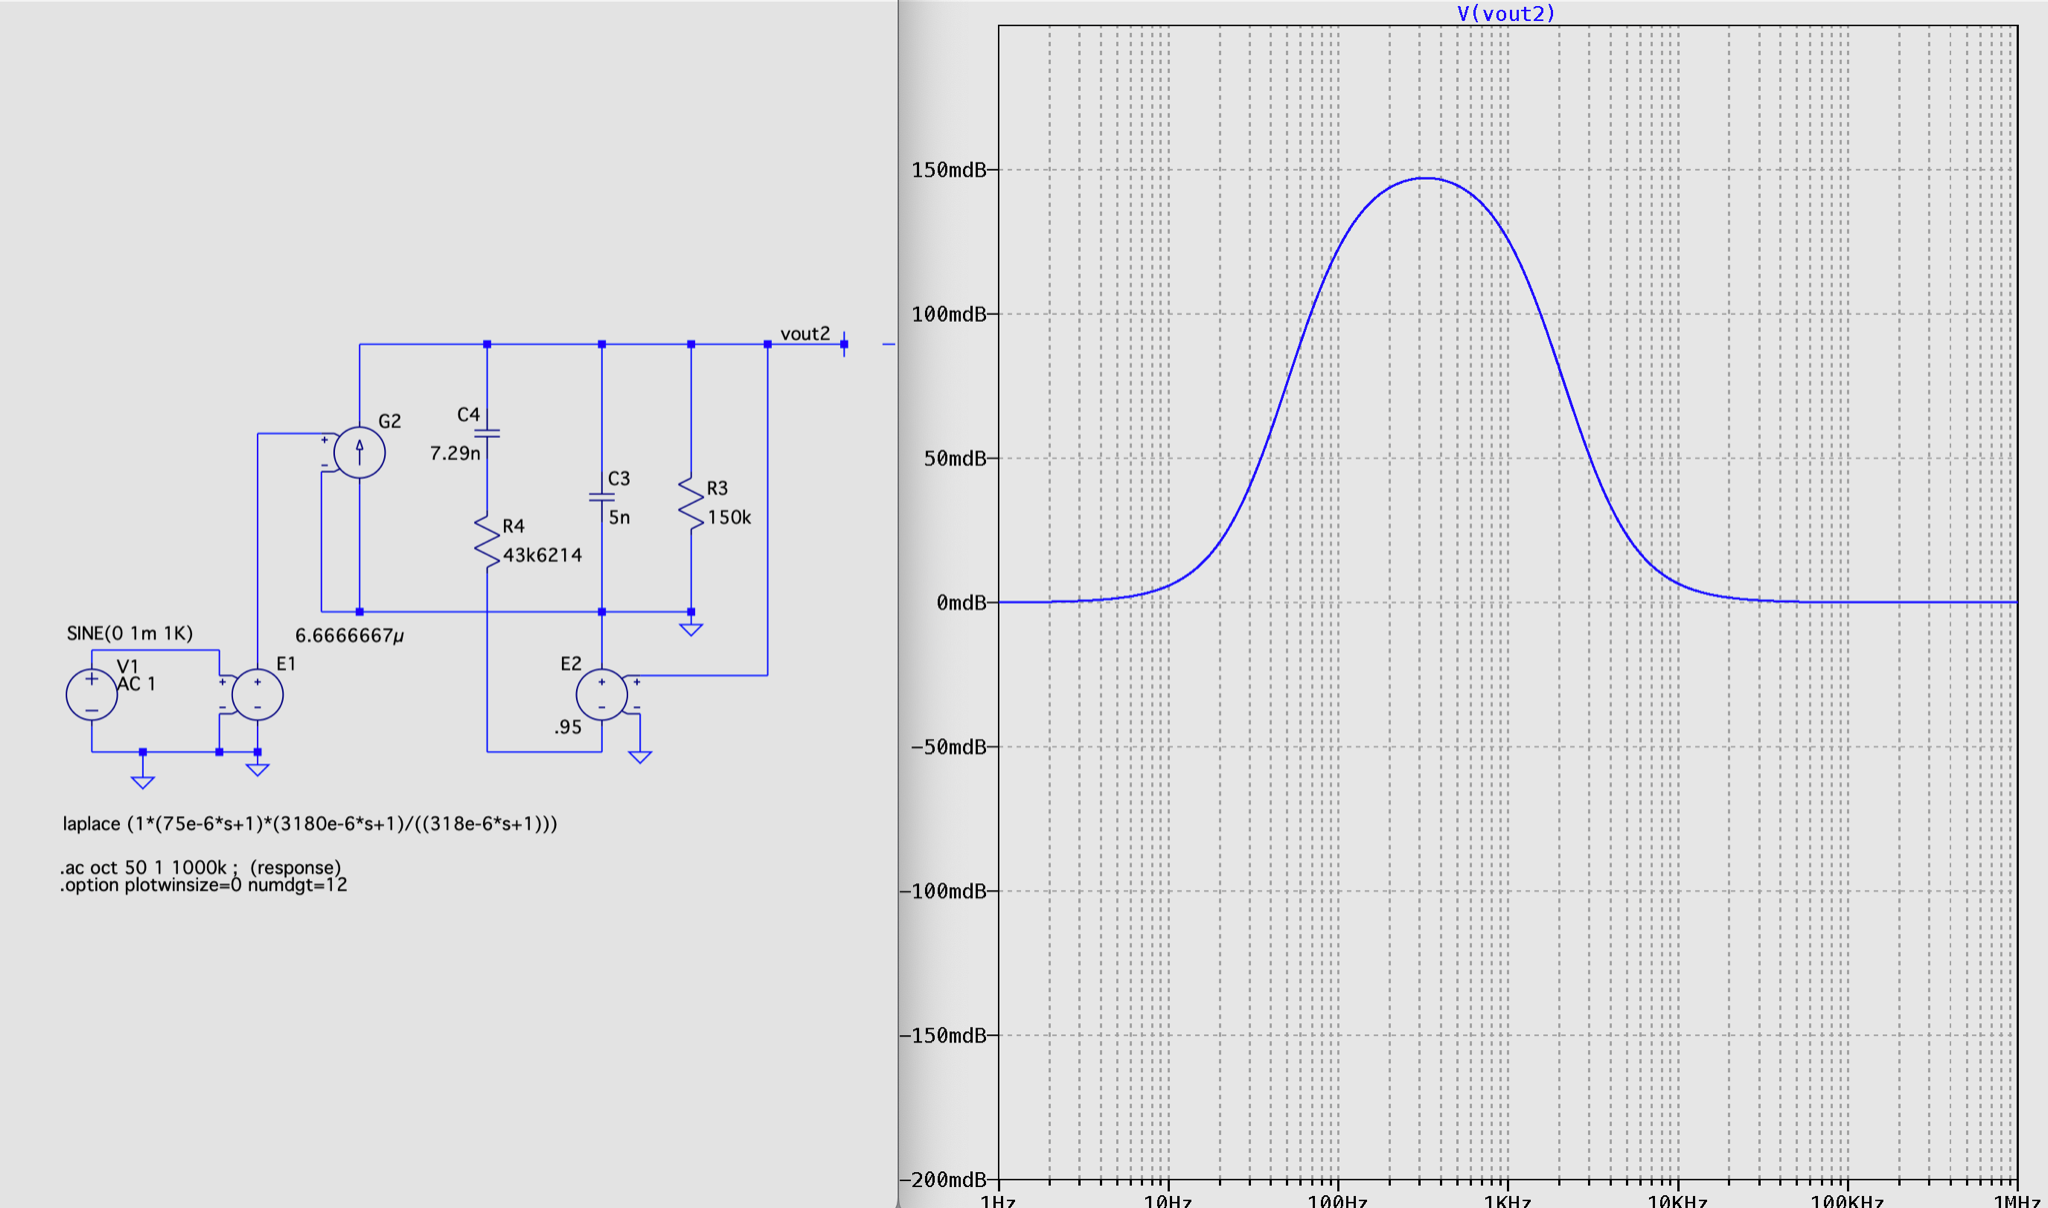The height and width of the screenshot is (1208, 2048).
Task: Click the R3 component label
Action: pos(717,488)
